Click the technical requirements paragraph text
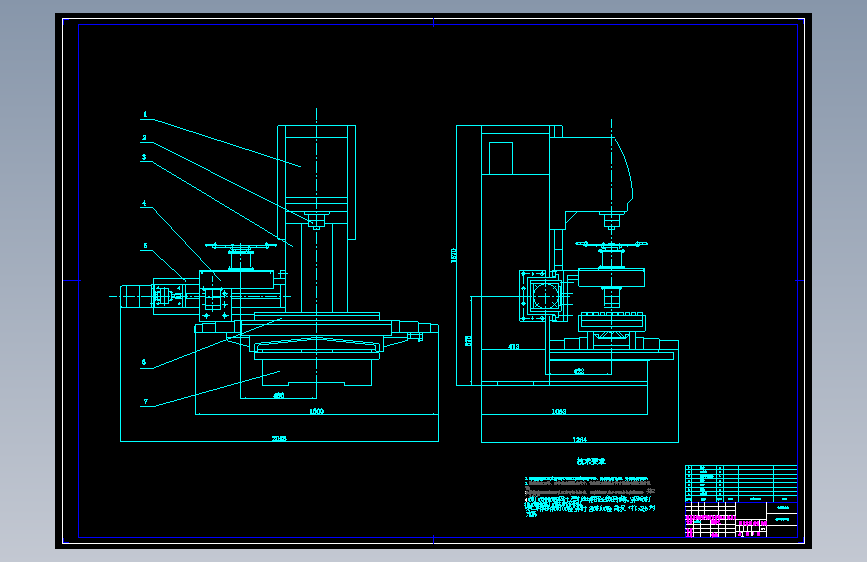This screenshot has height=562, width=867. click(x=590, y=496)
